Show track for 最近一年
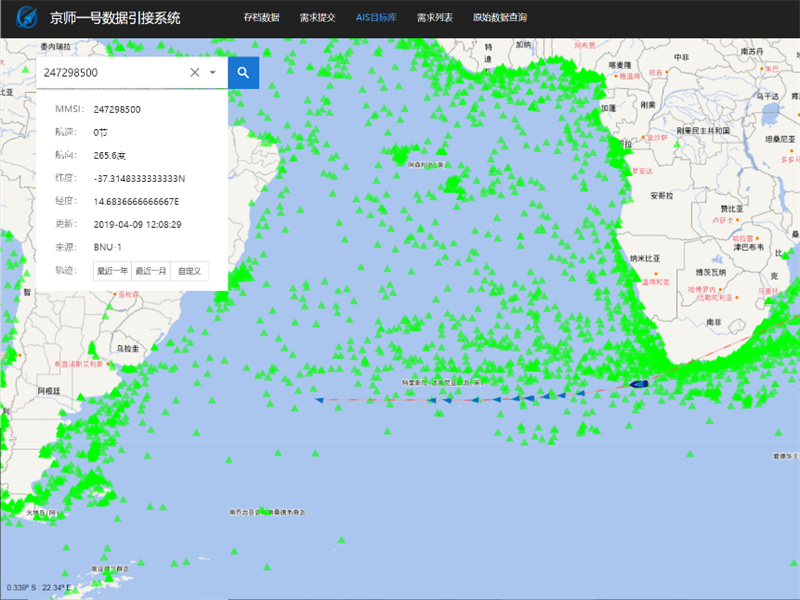Viewport: 800px width, 600px height. 112,271
